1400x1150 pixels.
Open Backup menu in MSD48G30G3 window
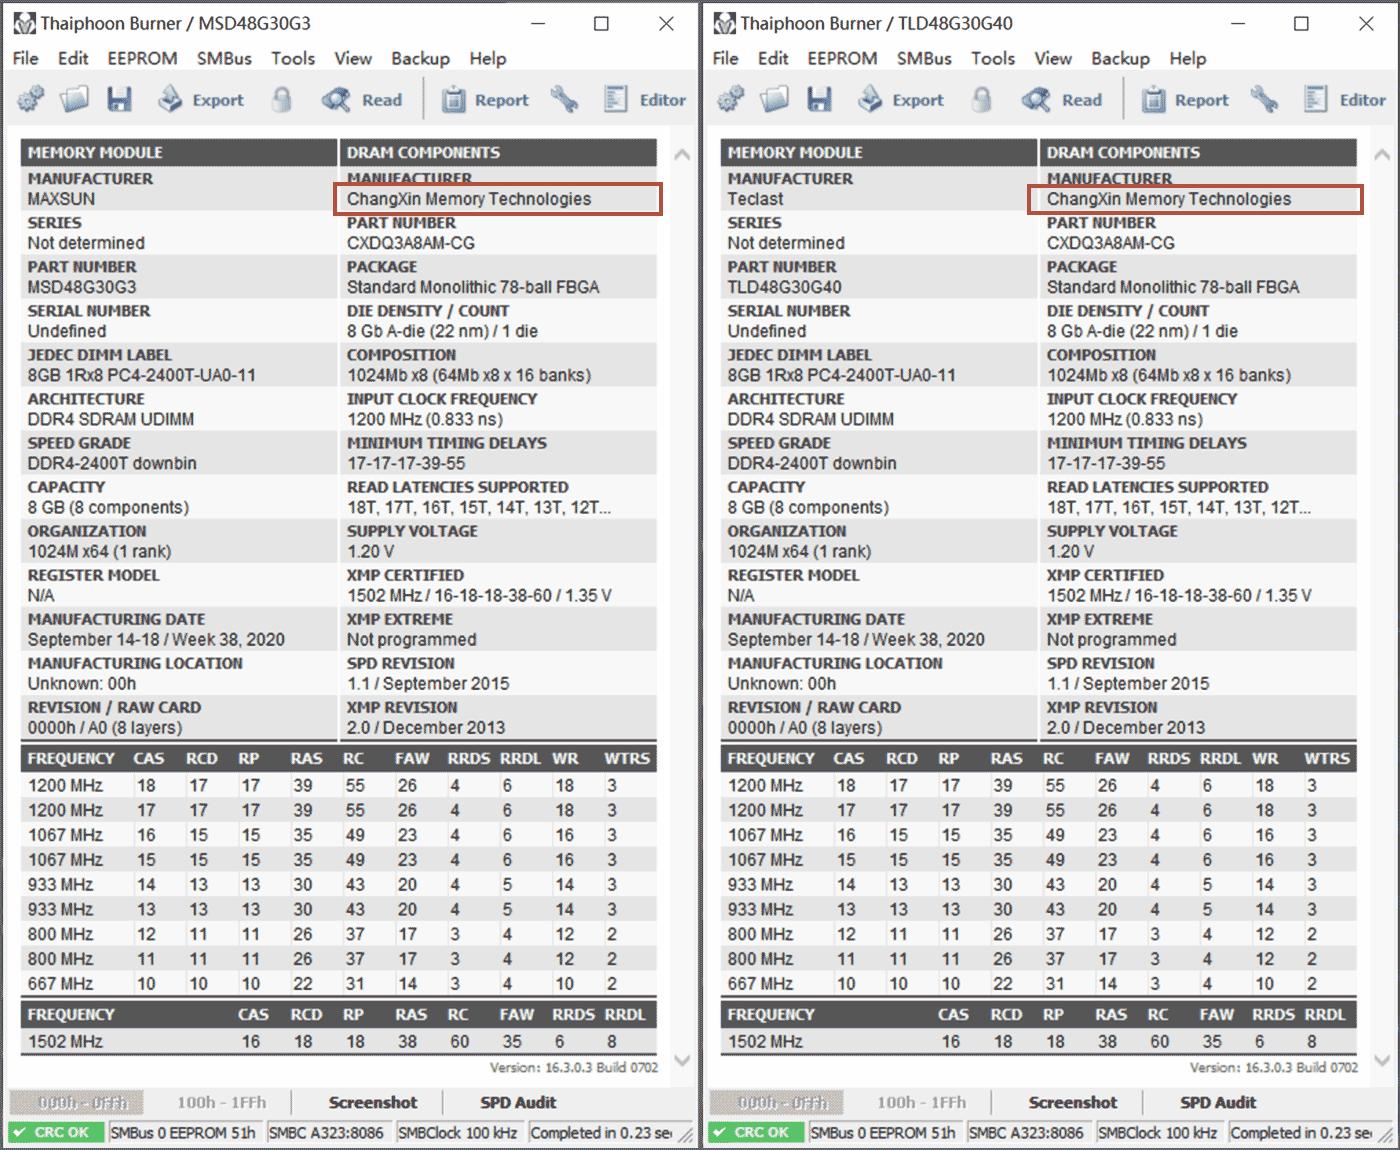(420, 58)
